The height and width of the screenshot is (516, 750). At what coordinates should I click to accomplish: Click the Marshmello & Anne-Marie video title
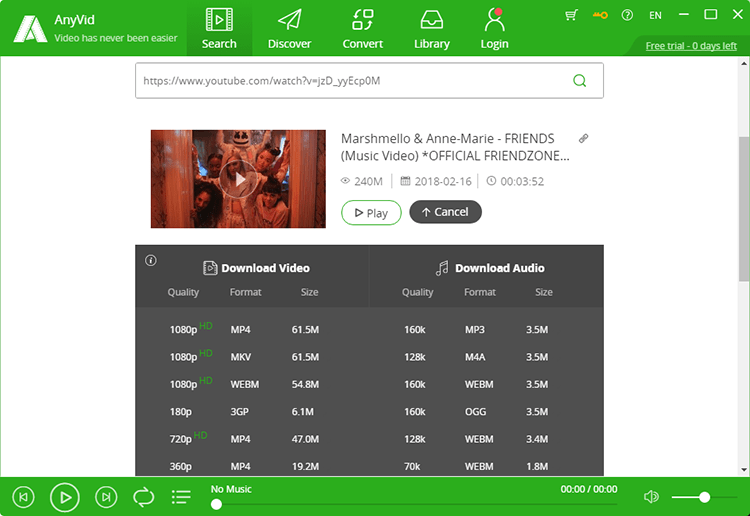(x=455, y=147)
